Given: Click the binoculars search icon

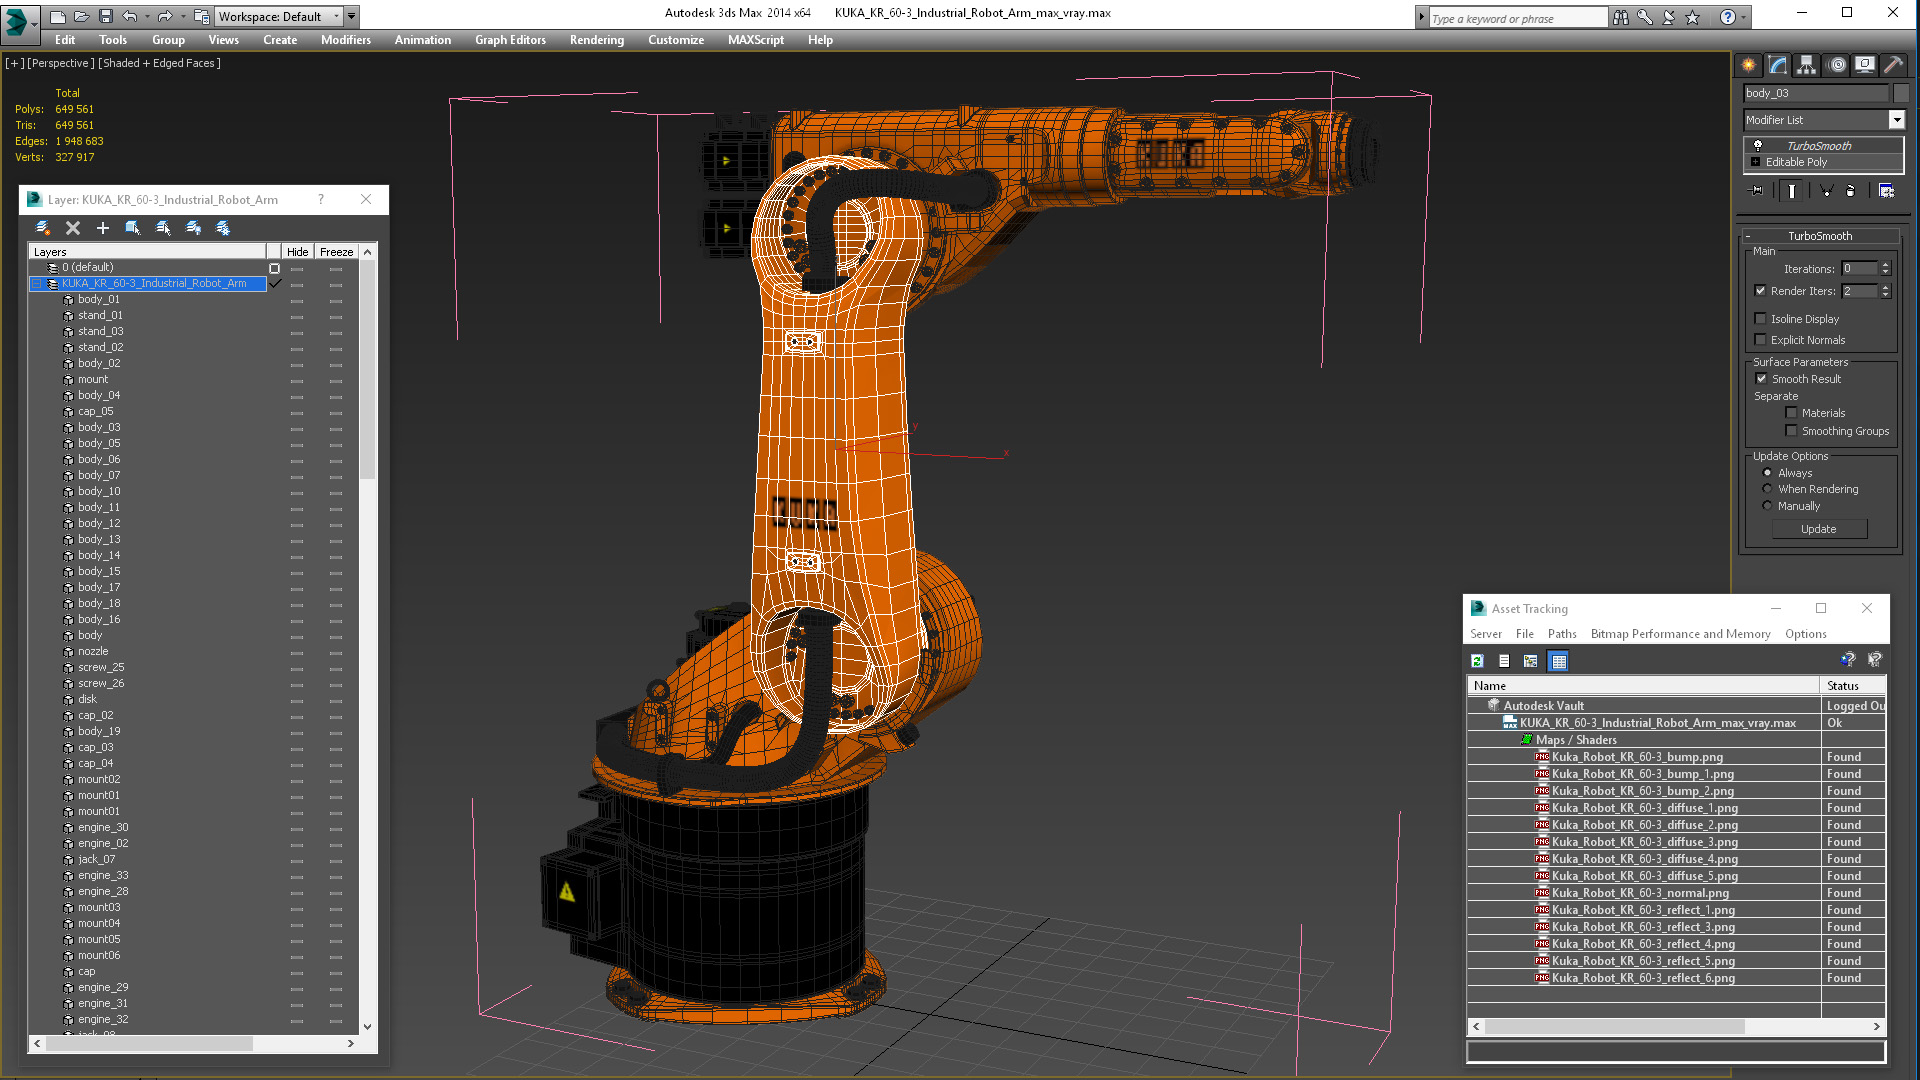Looking at the screenshot, I should 1620,17.
